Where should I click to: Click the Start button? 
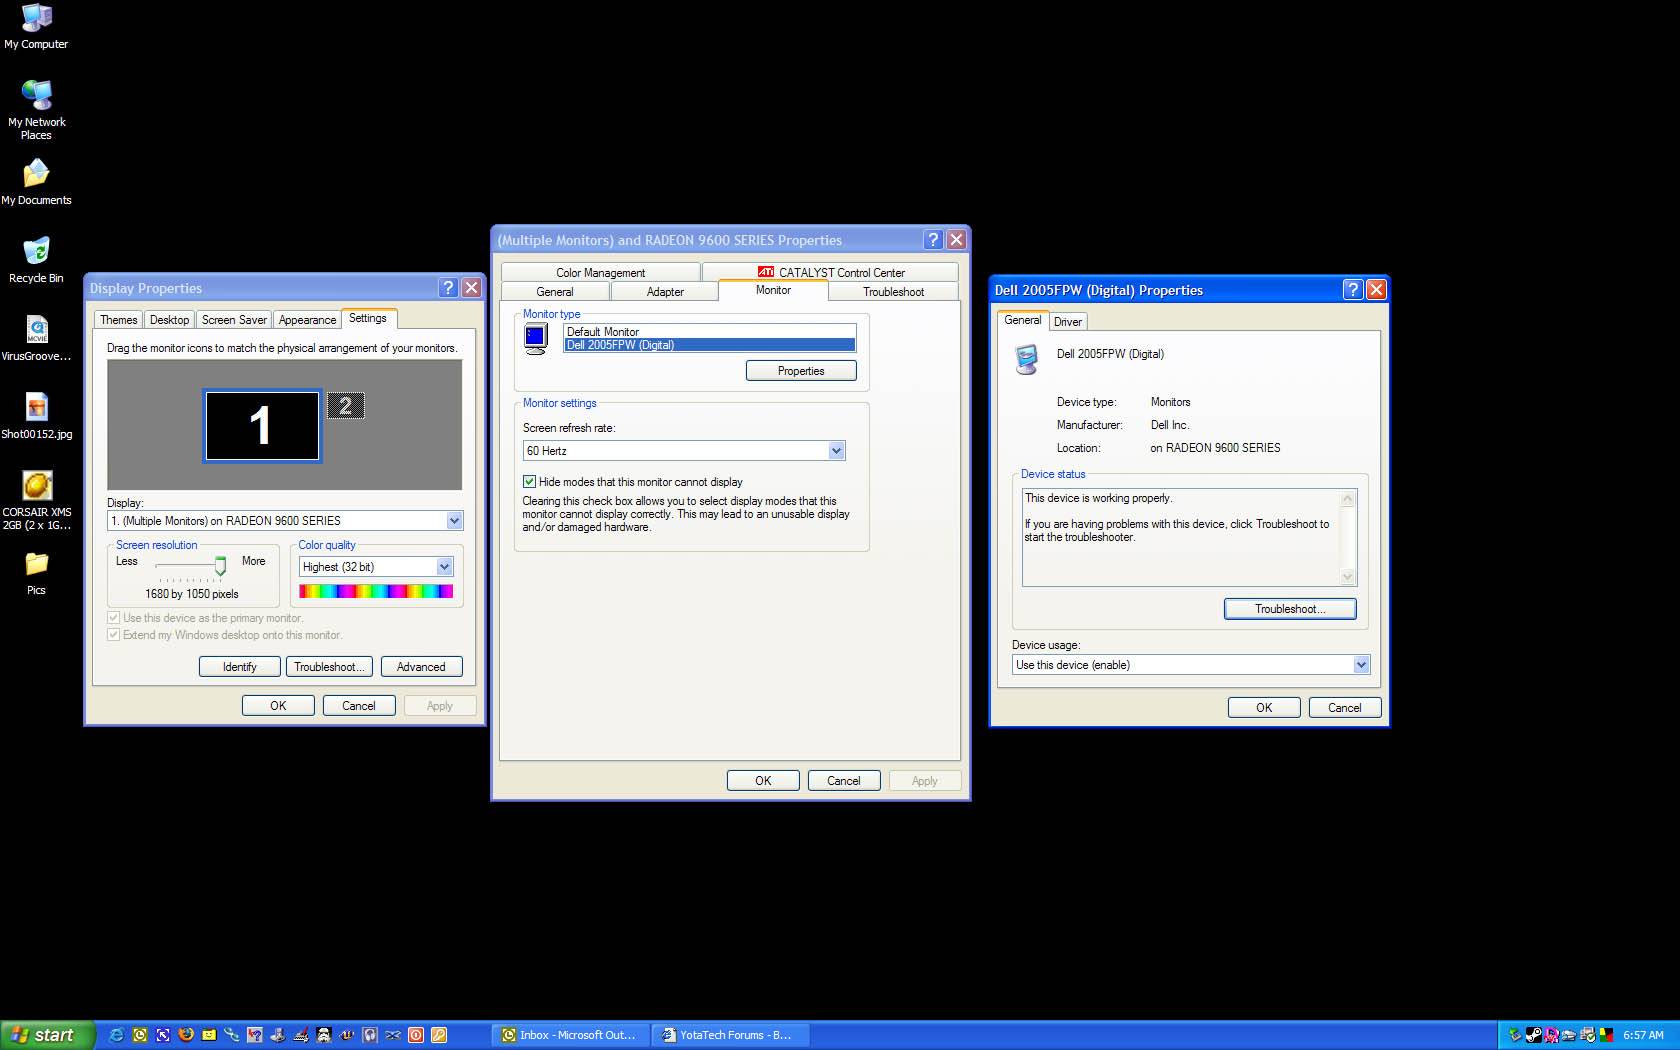[x=47, y=1035]
